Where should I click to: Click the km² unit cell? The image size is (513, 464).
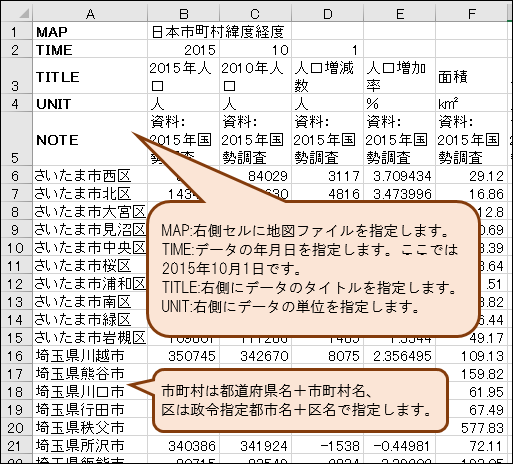pyautogui.click(x=471, y=103)
